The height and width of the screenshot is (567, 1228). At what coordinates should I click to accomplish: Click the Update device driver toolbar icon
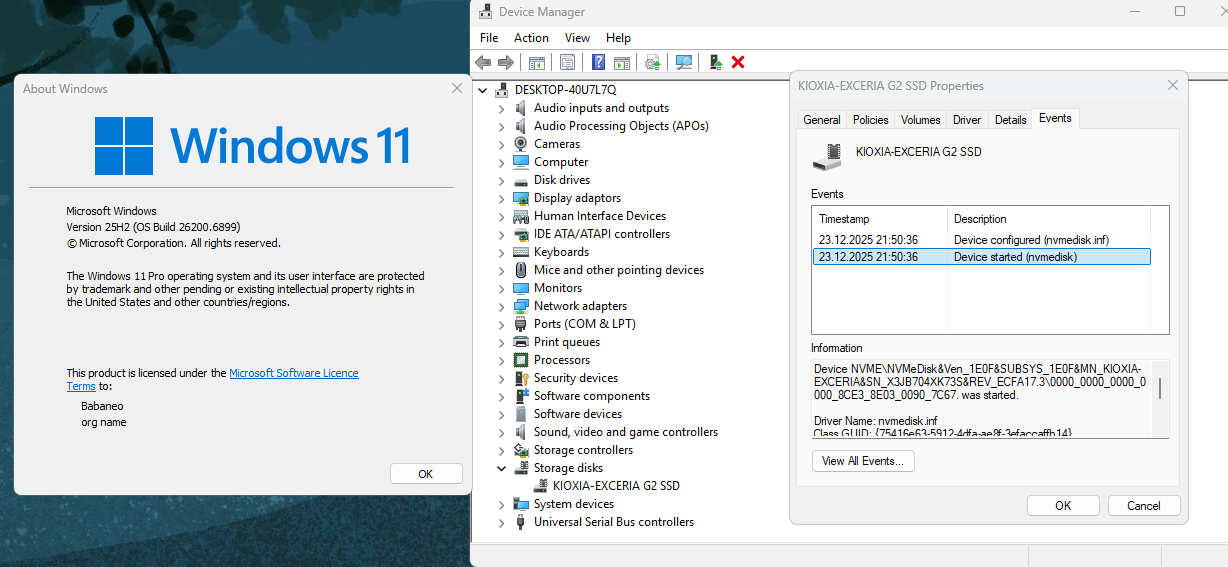click(x=653, y=62)
